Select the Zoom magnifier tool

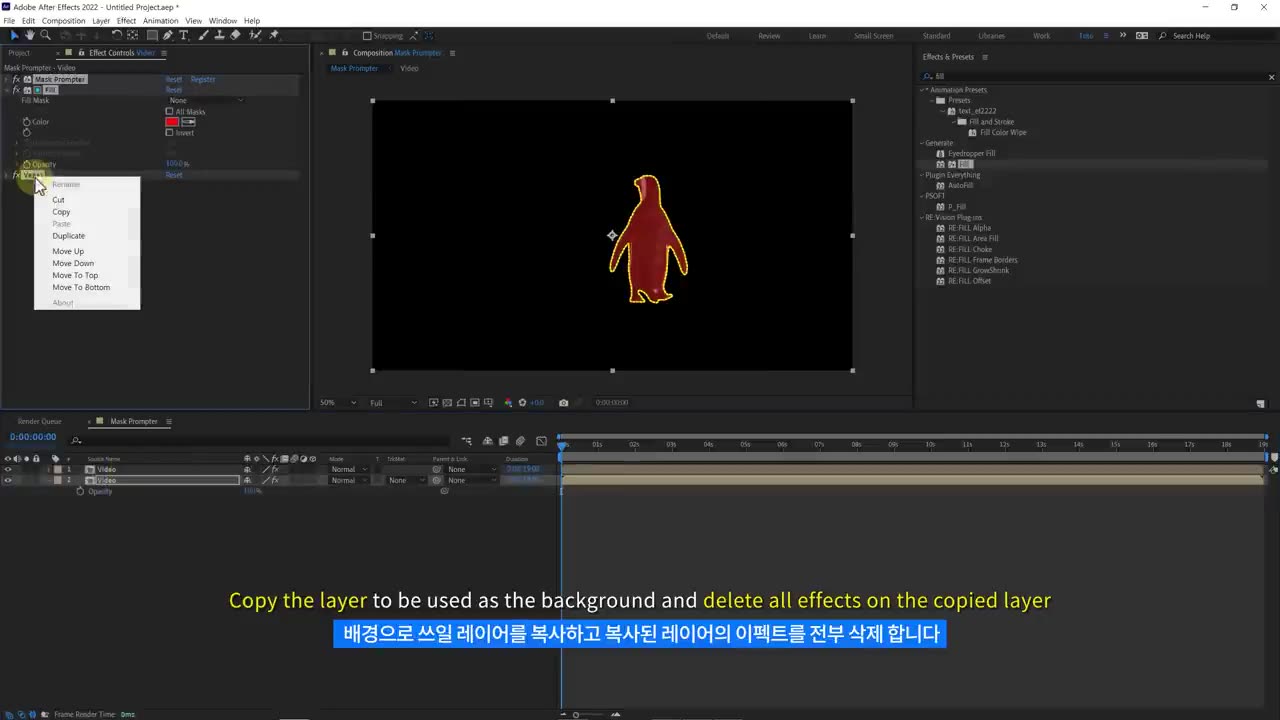click(44, 35)
